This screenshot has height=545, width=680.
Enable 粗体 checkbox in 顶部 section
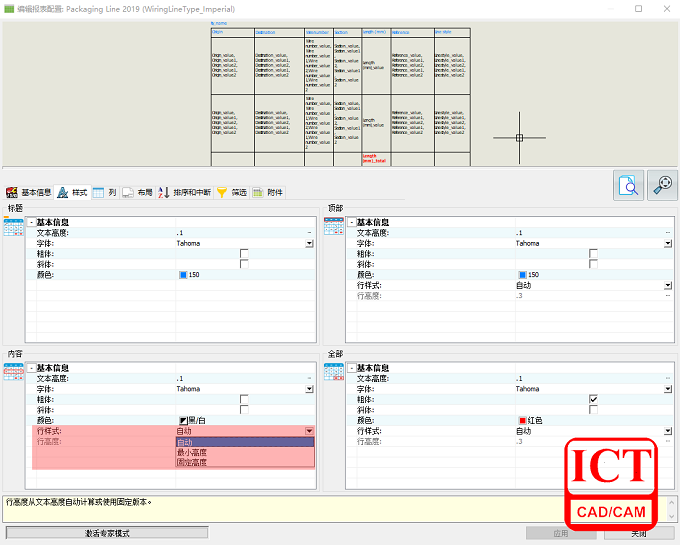click(x=593, y=254)
